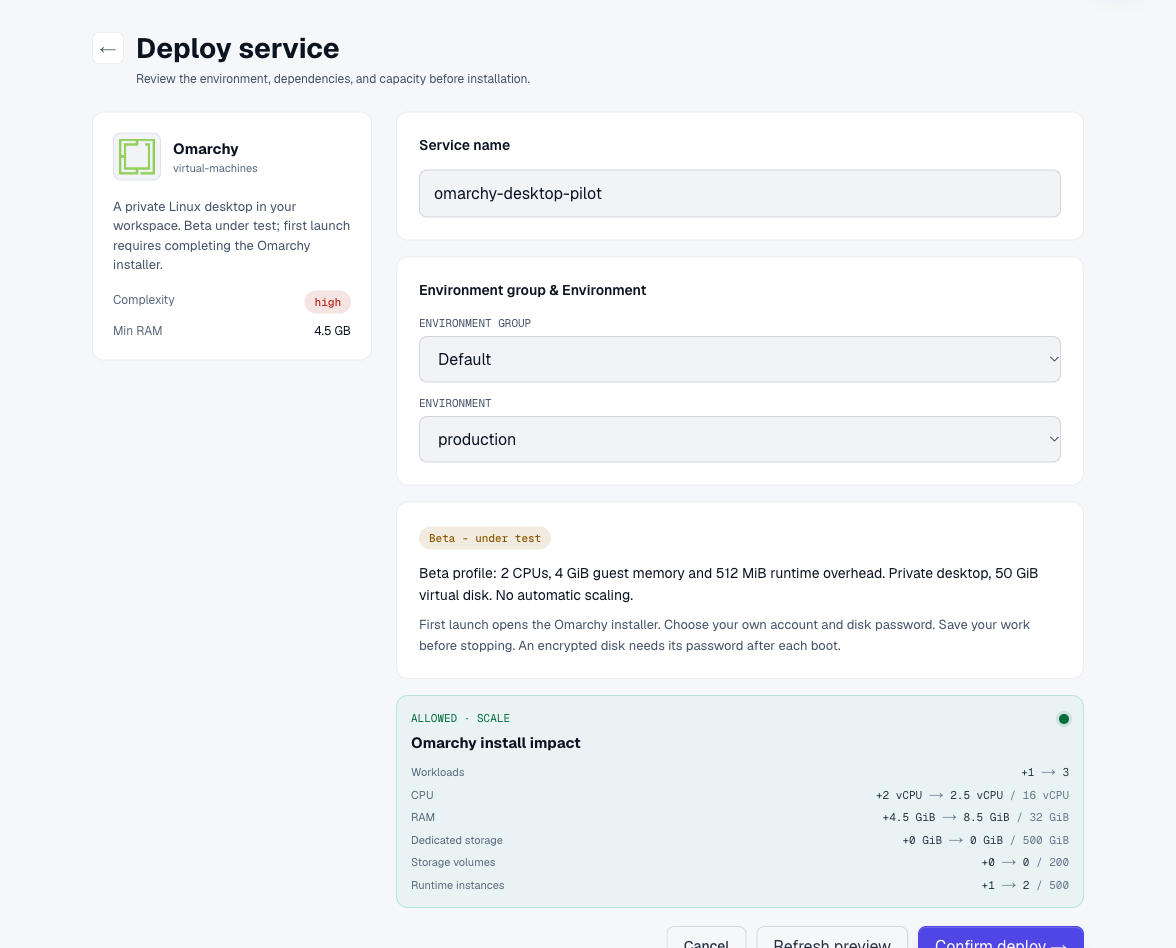Image resolution: width=1176 pixels, height=948 pixels.
Task: Click the First launch installer note text
Action: [724, 635]
